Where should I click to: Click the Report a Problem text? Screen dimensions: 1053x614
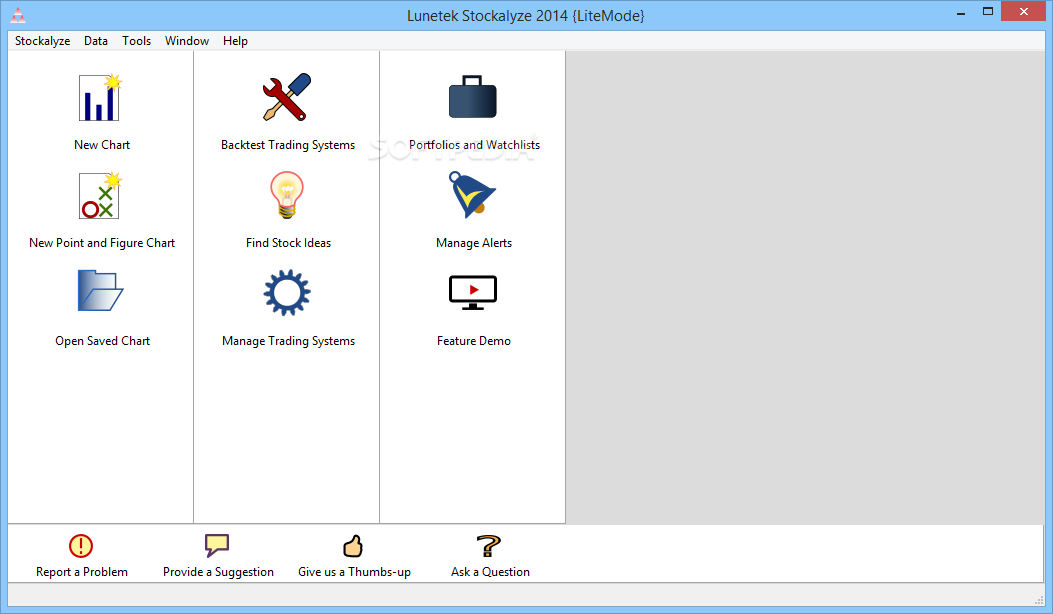click(82, 572)
